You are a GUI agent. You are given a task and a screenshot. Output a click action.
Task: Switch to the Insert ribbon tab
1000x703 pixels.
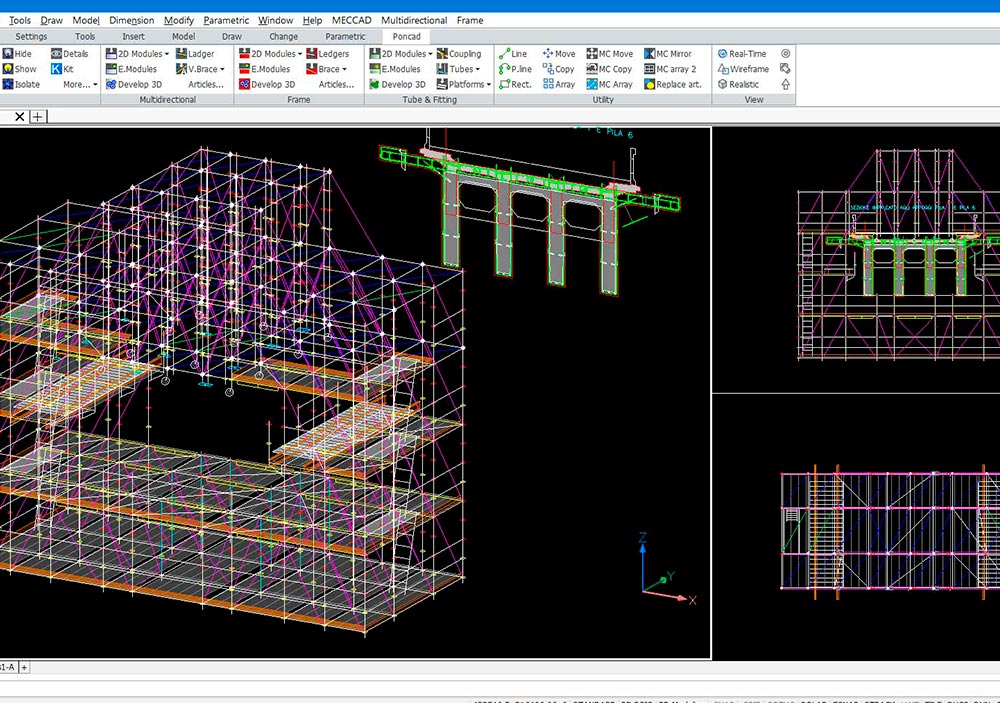click(x=133, y=36)
